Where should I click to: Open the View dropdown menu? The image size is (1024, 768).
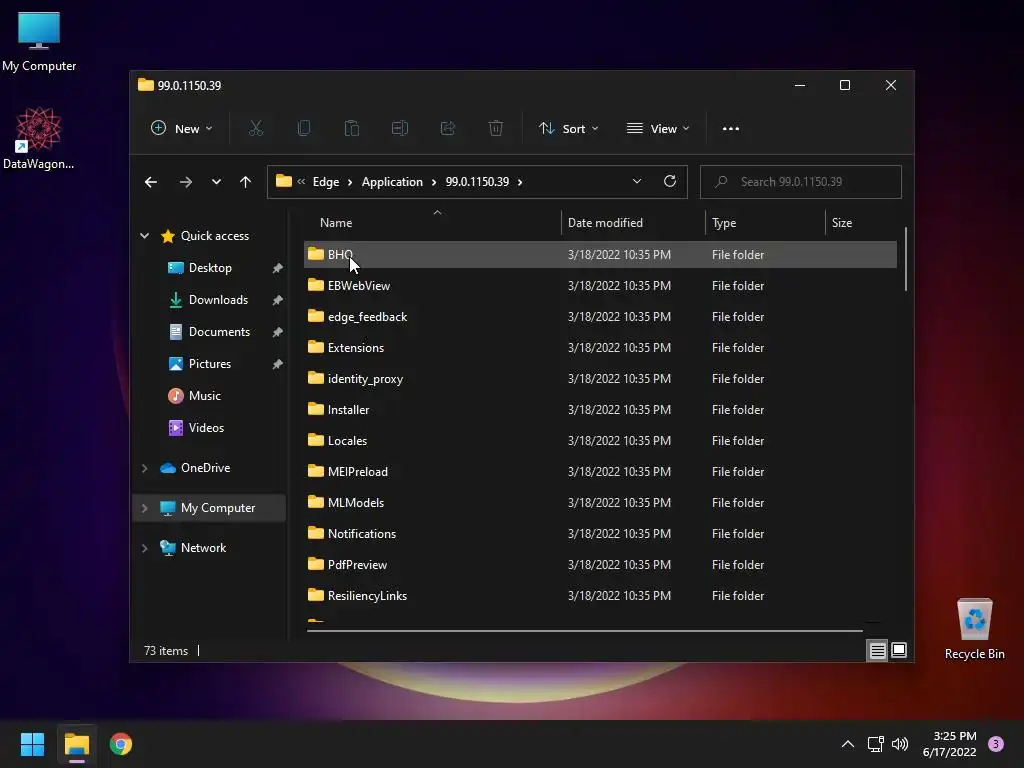658,129
